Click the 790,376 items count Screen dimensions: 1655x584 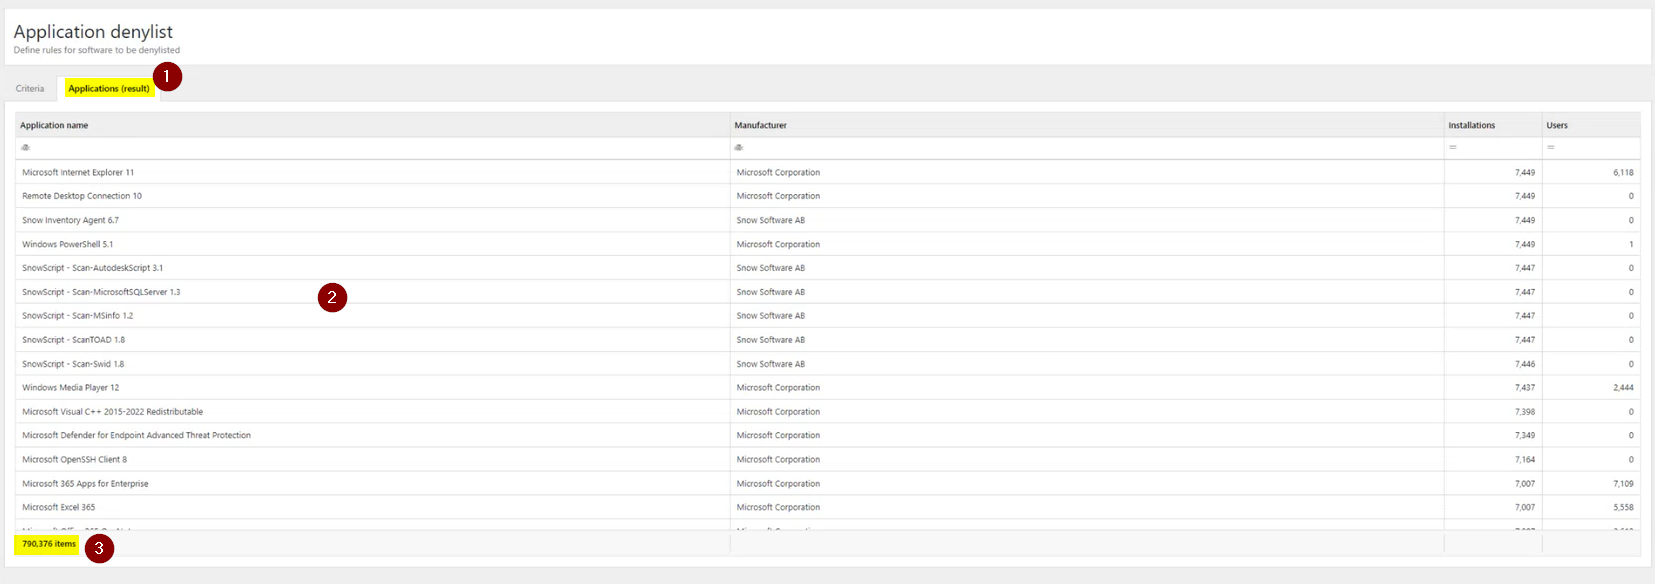49,544
